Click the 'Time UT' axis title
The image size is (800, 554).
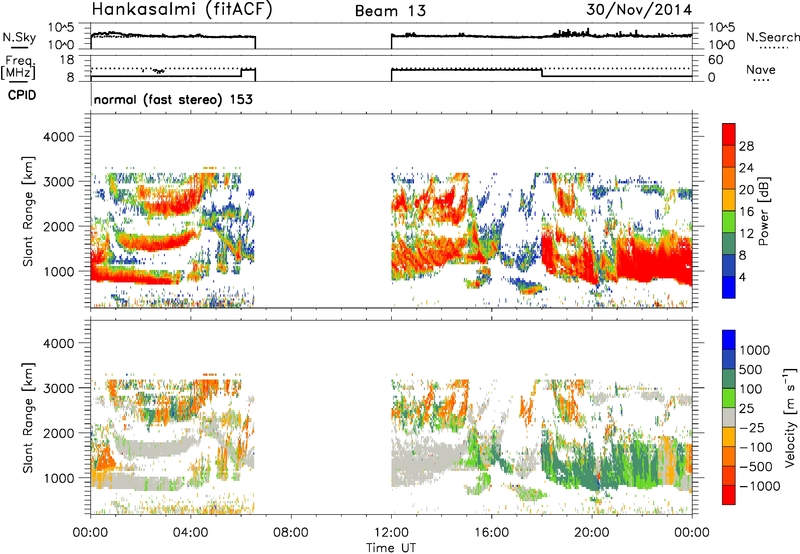[391, 548]
